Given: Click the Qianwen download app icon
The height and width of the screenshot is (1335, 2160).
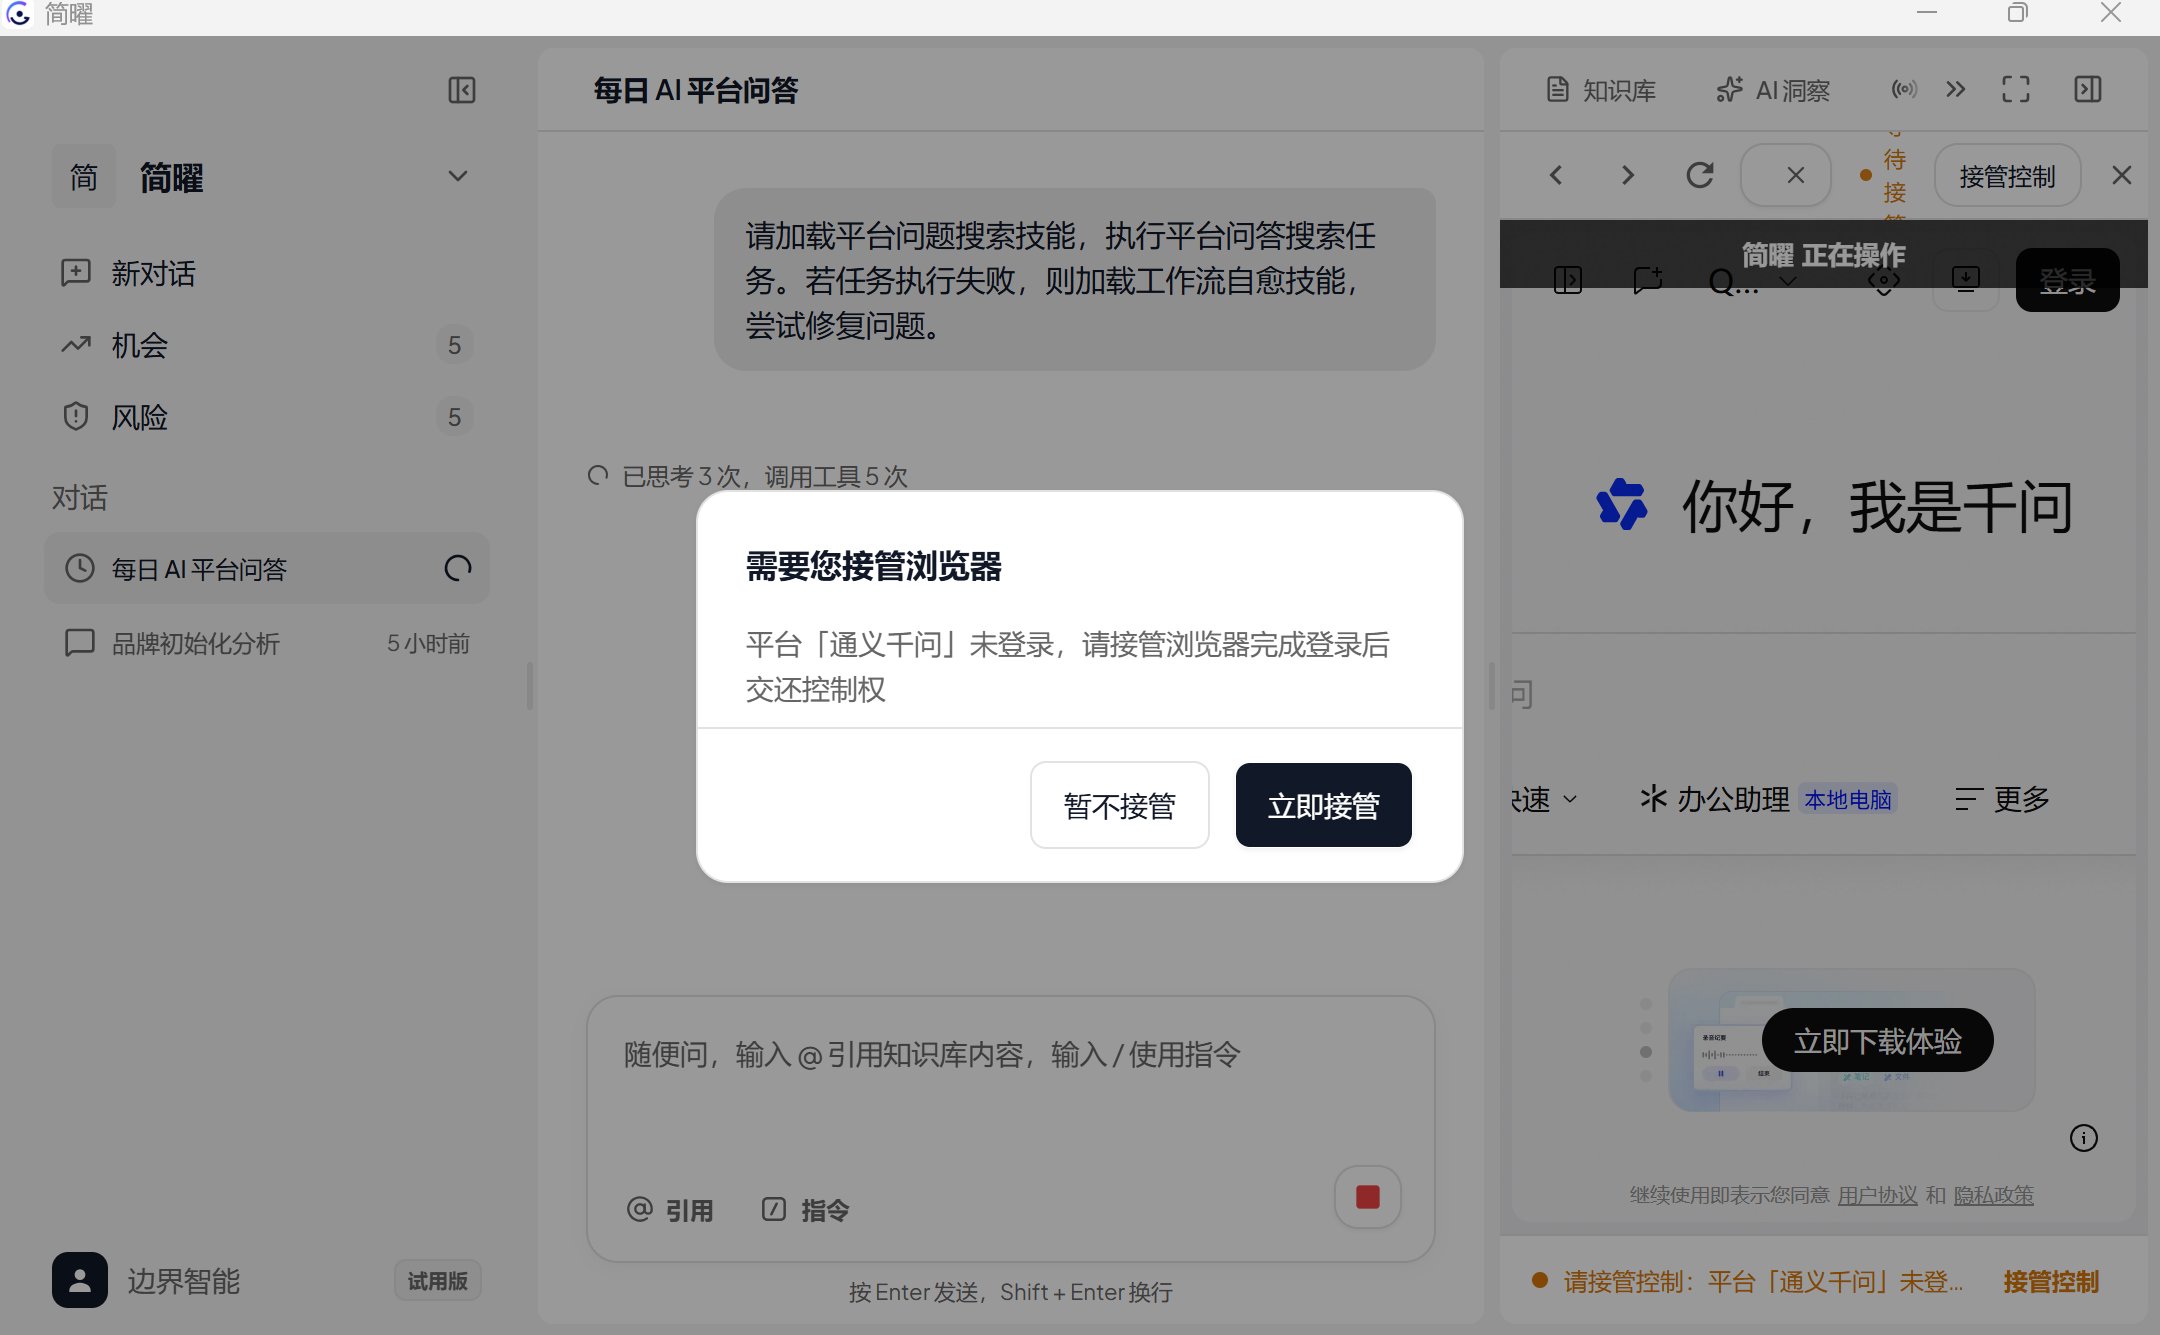Looking at the screenshot, I should 1965,280.
